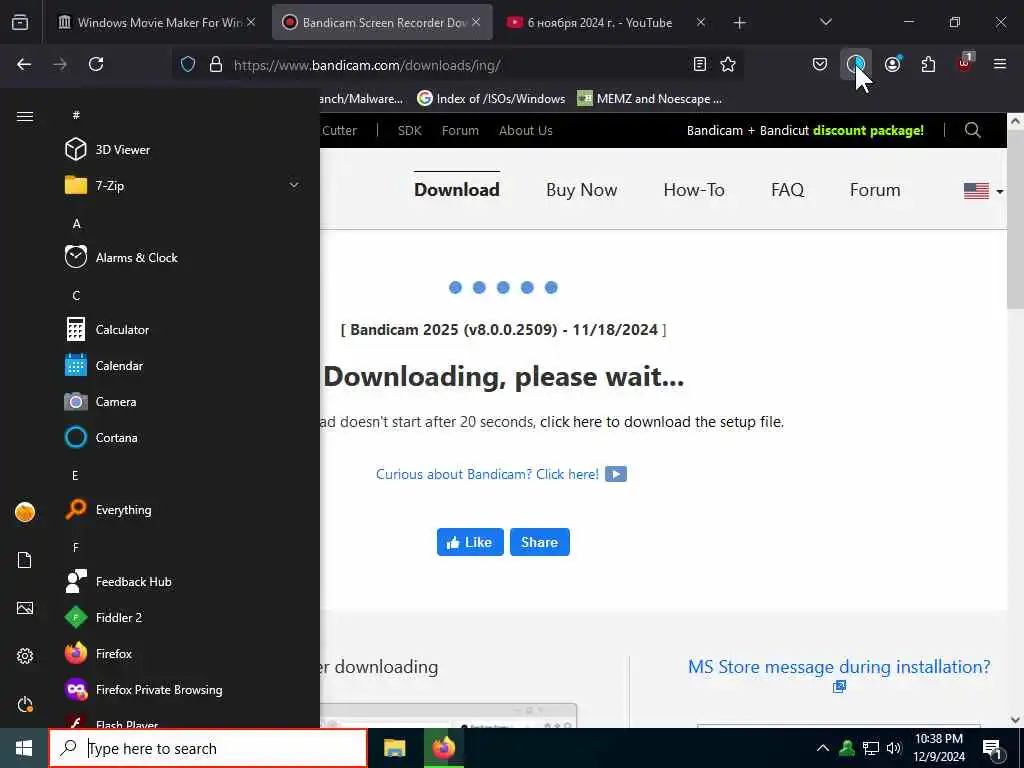Viewport: 1024px width, 768px height.
Task: Click the Windows Start button
Action: (x=24, y=748)
